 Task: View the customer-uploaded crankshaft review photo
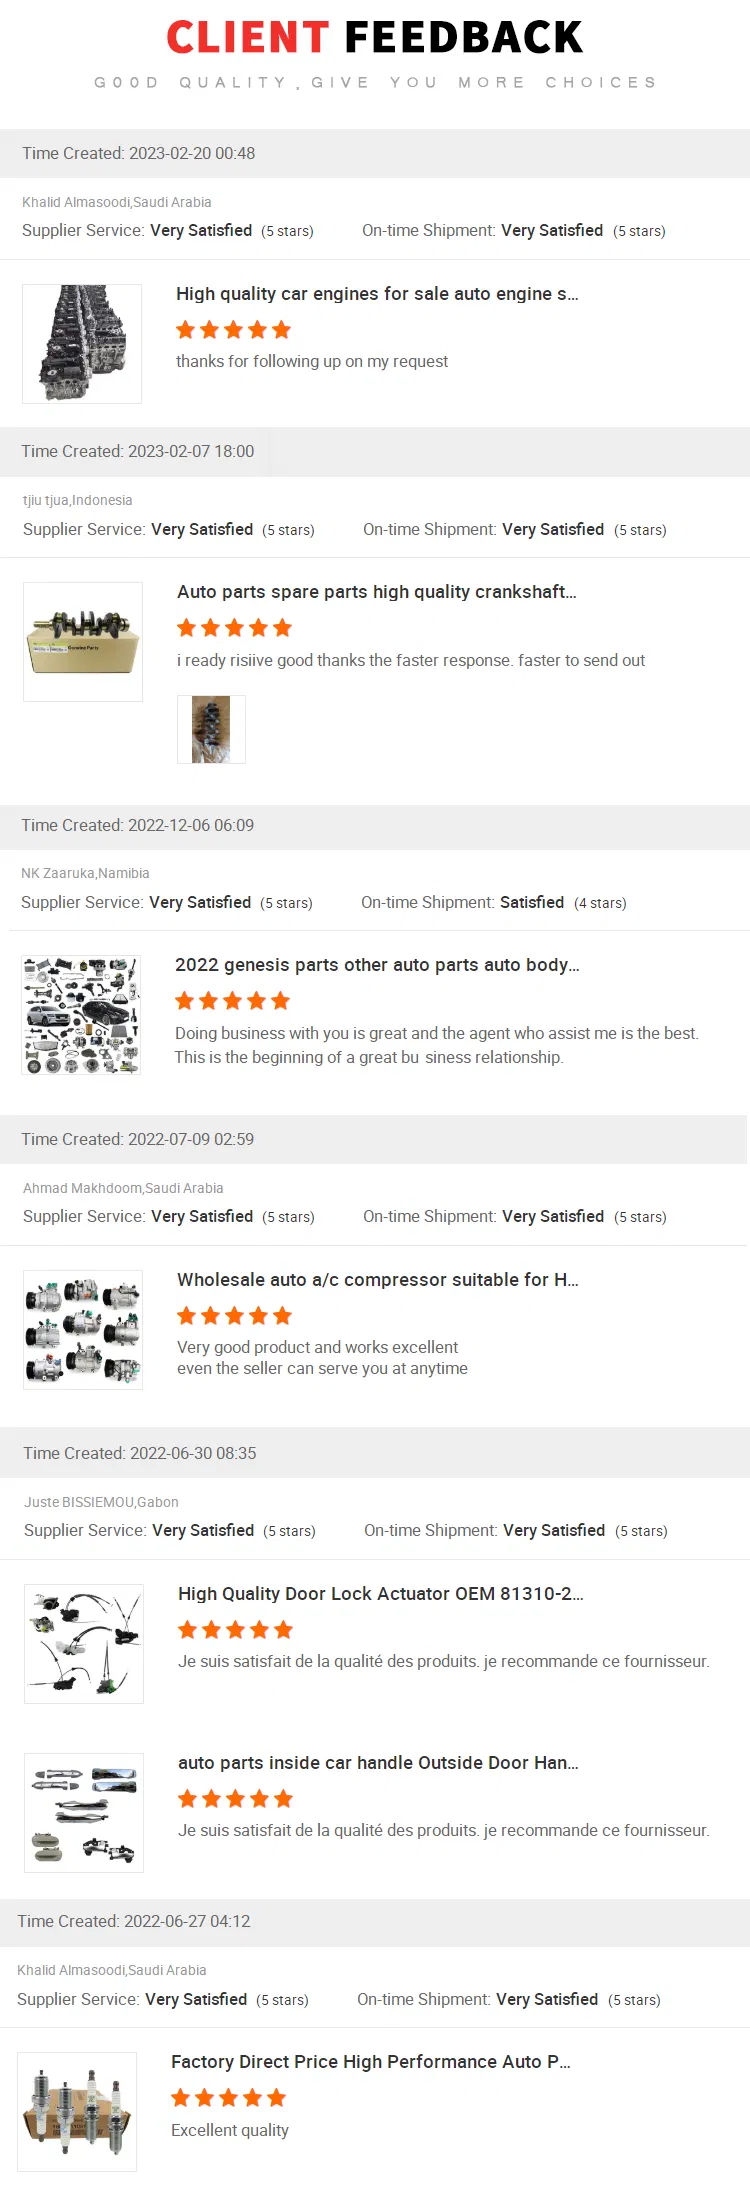click(211, 730)
